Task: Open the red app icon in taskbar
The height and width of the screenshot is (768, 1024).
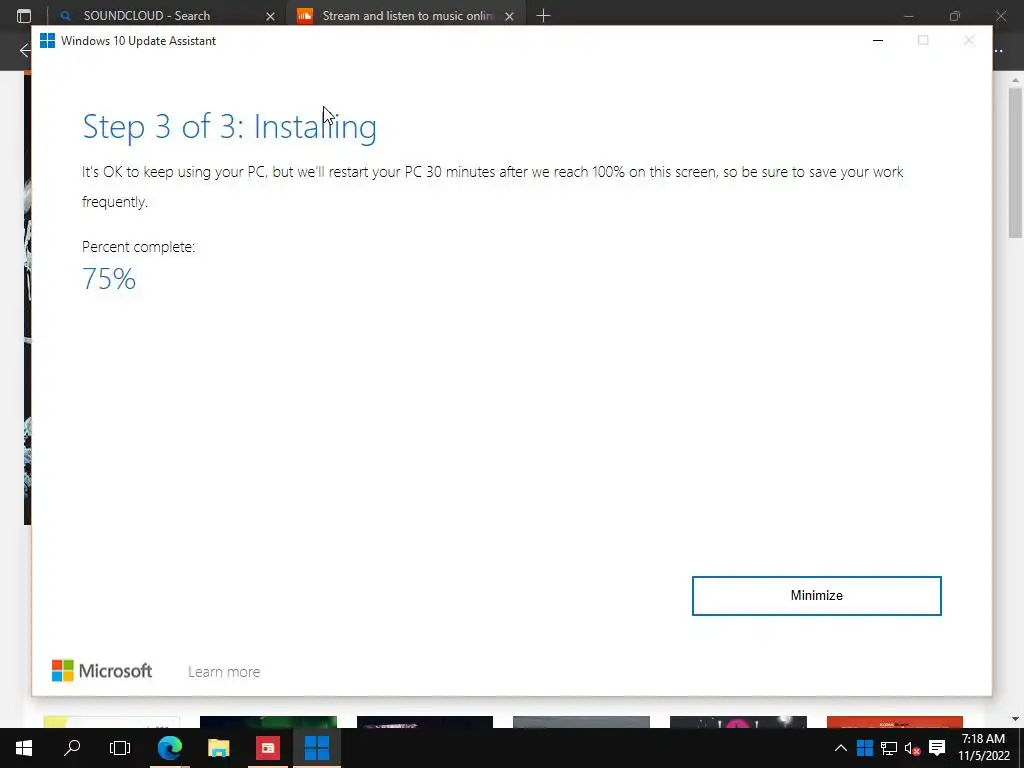Action: pyautogui.click(x=268, y=748)
